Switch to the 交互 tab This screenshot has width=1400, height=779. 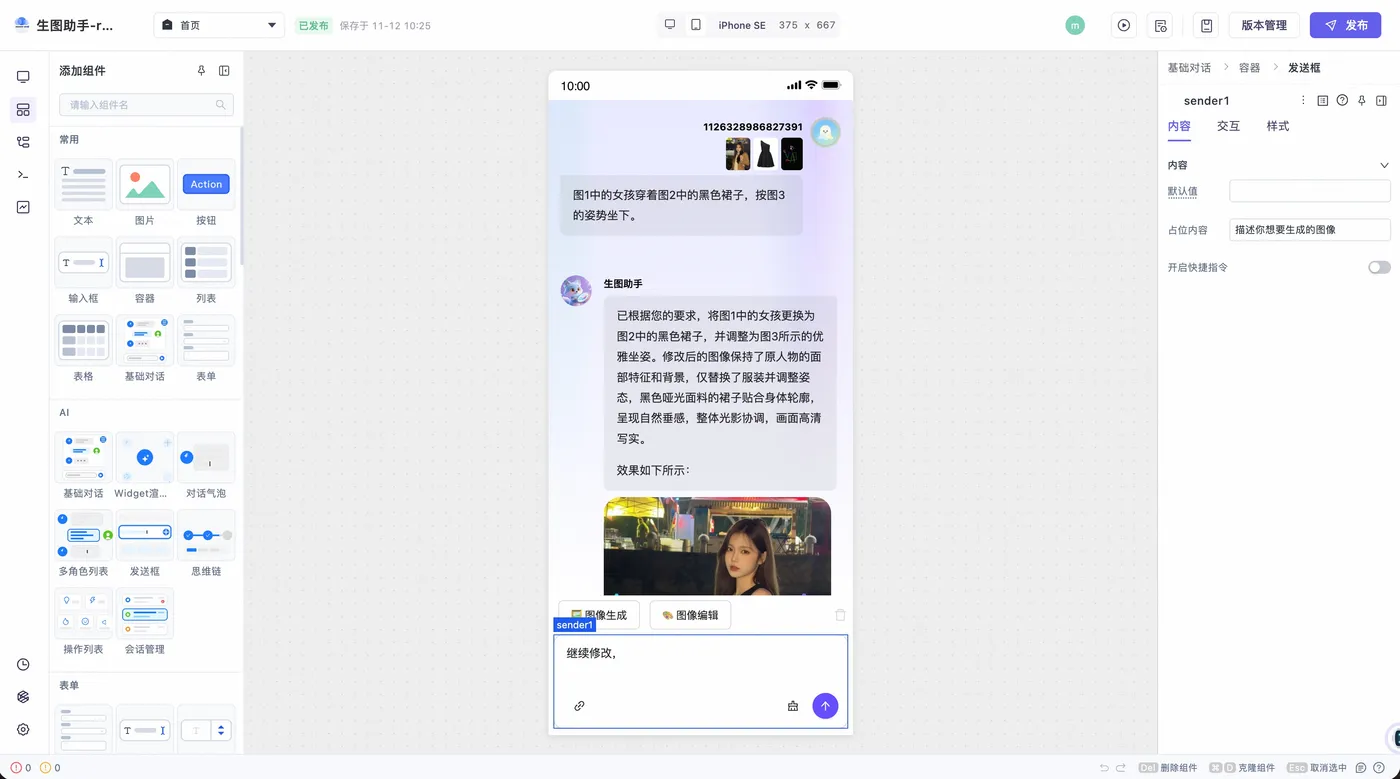(x=1228, y=126)
